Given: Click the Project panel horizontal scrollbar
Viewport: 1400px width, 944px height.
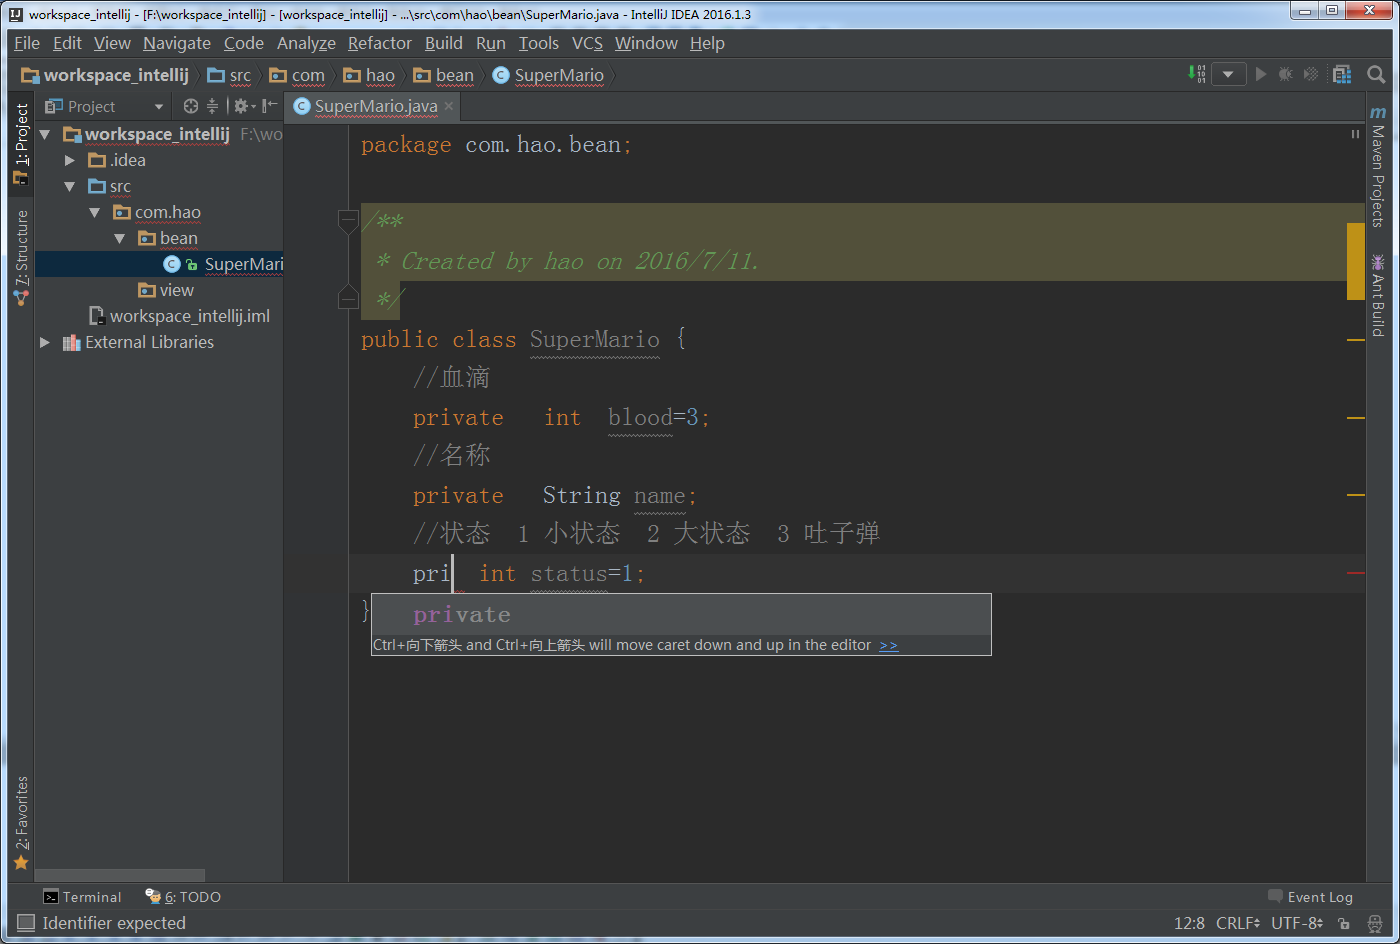Looking at the screenshot, I should coord(120,875).
